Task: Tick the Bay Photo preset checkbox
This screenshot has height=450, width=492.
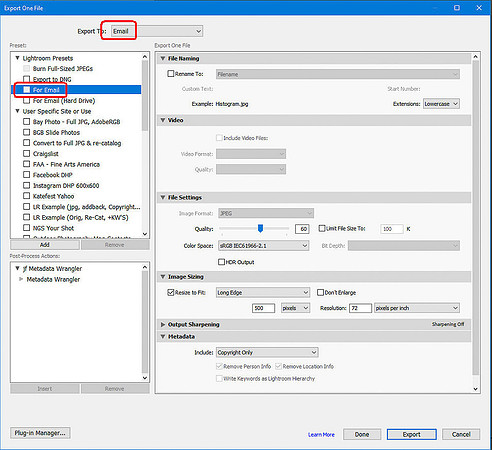Action: click(27, 122)
